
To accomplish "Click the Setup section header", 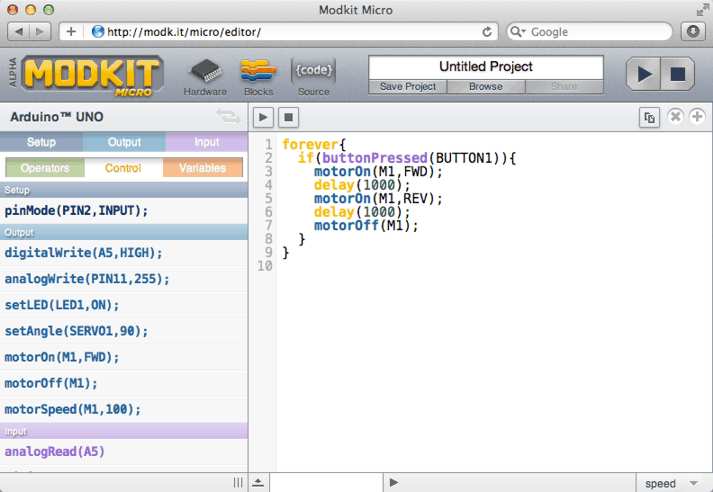I will [x=124, y=190].
